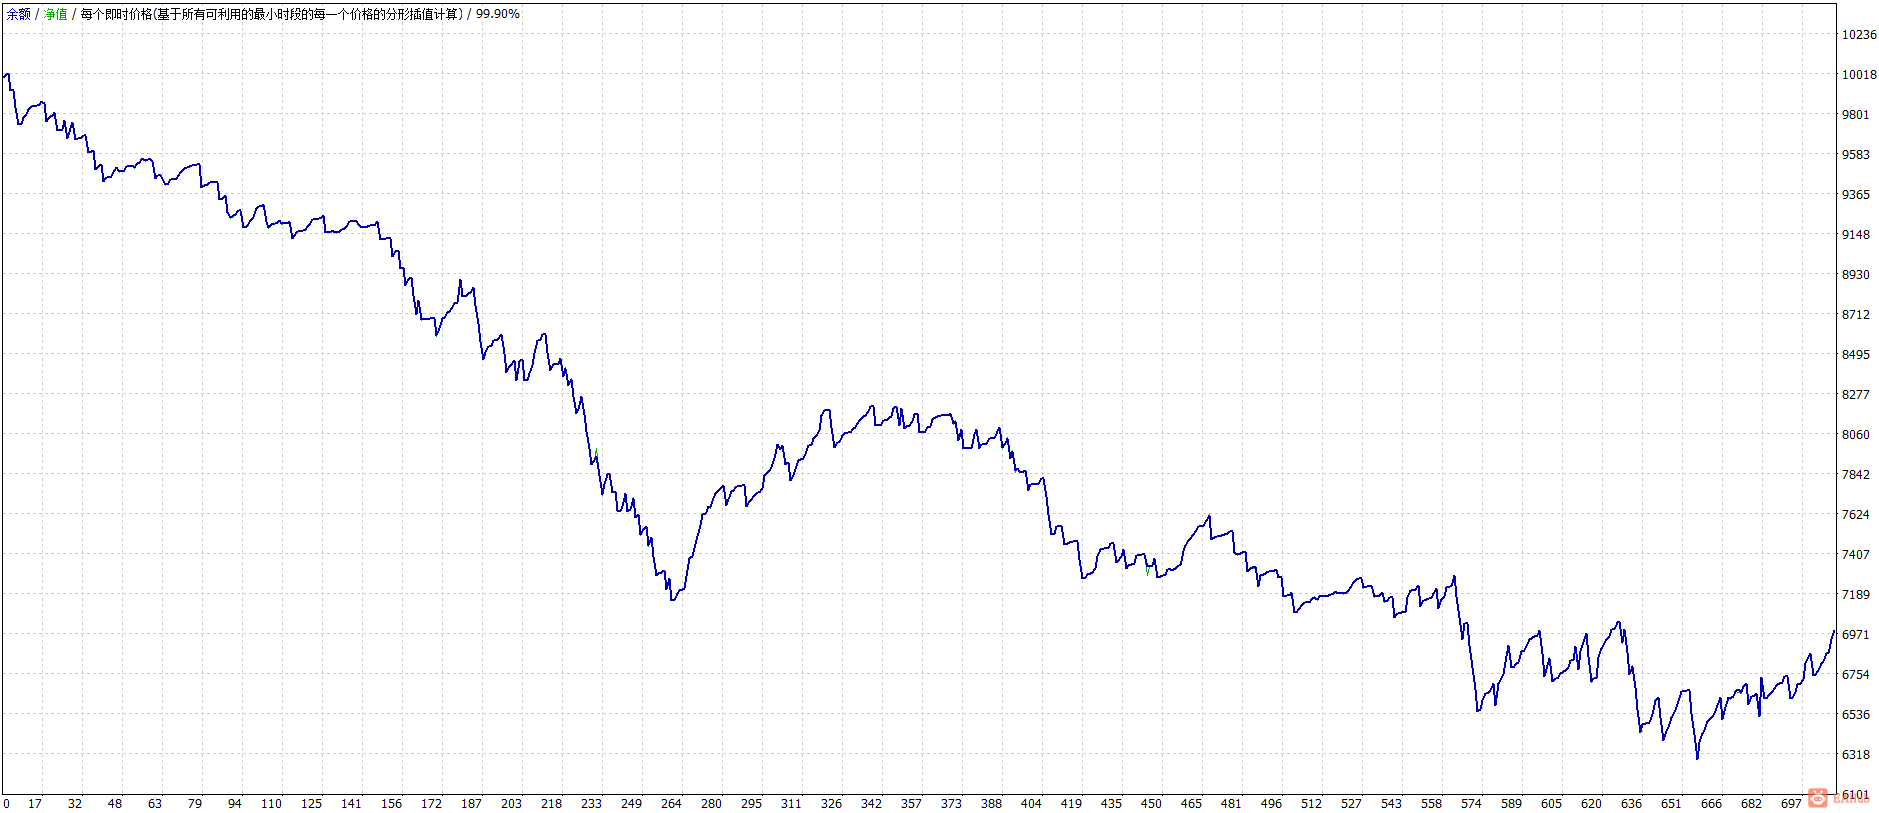This screenshot has height=813, width=1879.
Task: Select the 10236 value on the vertical axis
Action: tap(1859, 35)
